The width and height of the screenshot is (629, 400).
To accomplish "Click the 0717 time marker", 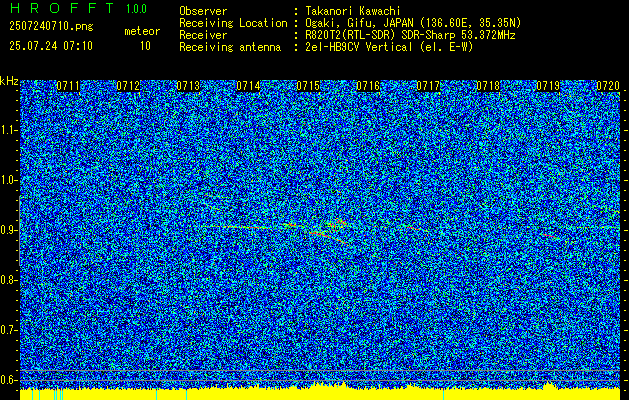I will (428, 86).
